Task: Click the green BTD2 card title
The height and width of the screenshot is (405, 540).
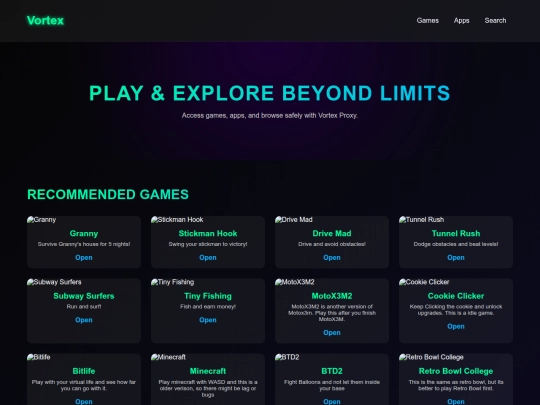Action: [332, 371]
